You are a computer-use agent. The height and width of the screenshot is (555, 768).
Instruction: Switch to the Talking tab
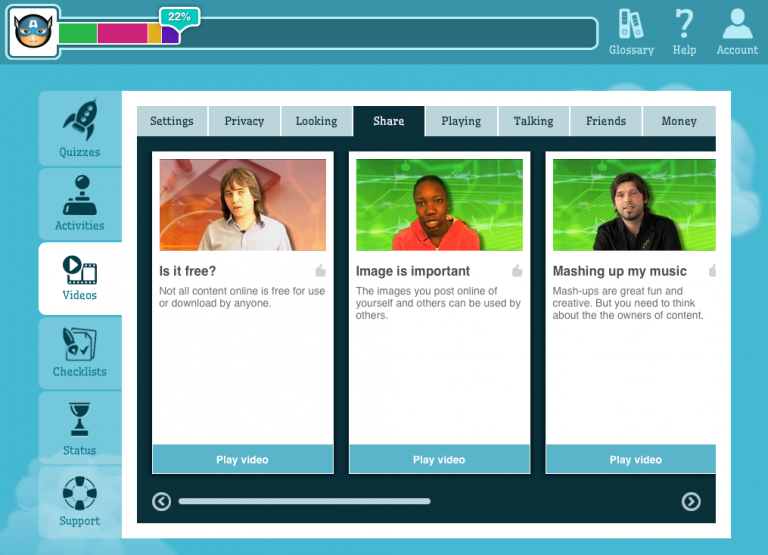(533, 121)
